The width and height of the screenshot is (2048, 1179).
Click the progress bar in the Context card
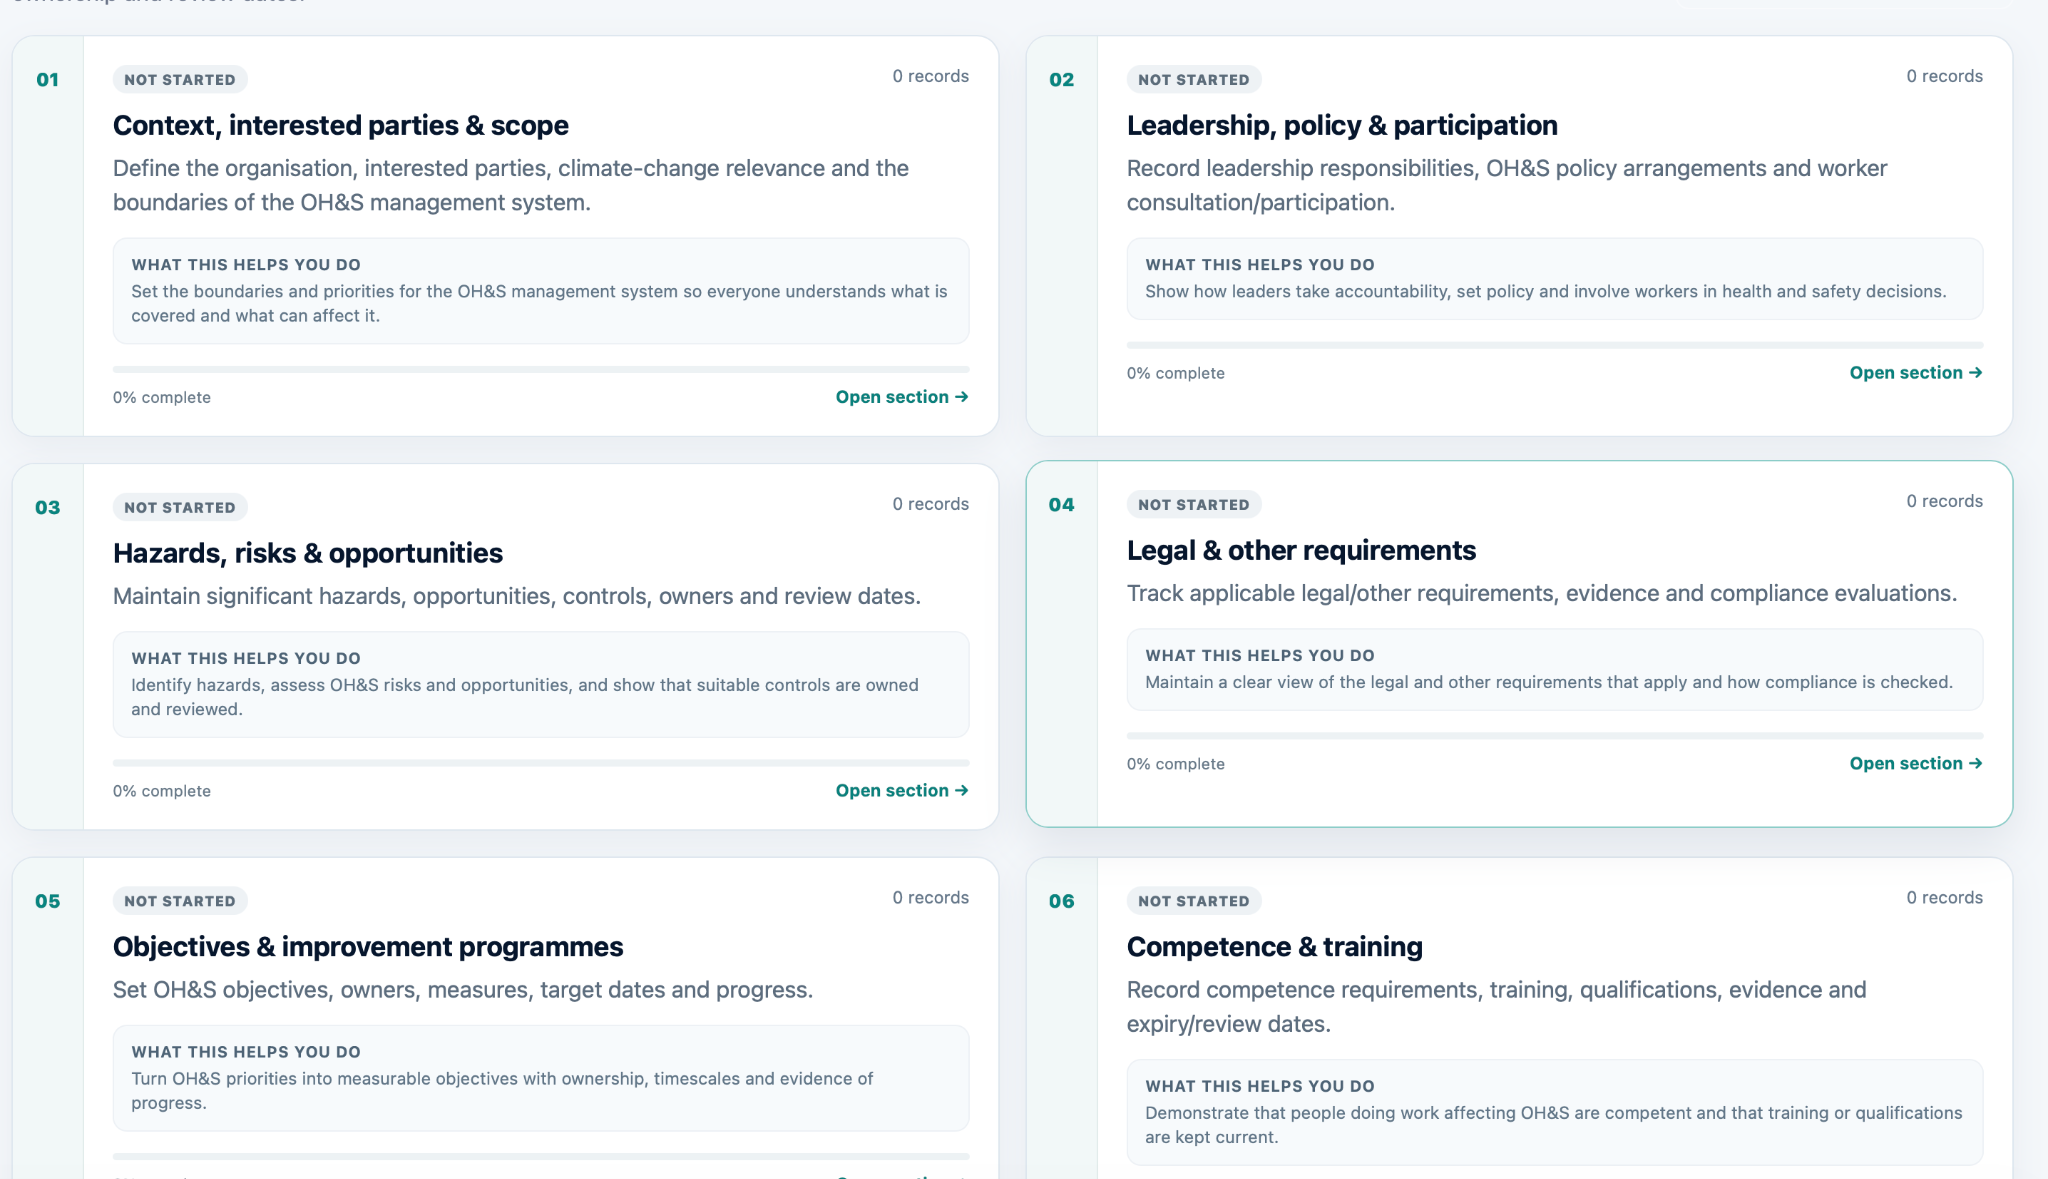click(541, 370)
